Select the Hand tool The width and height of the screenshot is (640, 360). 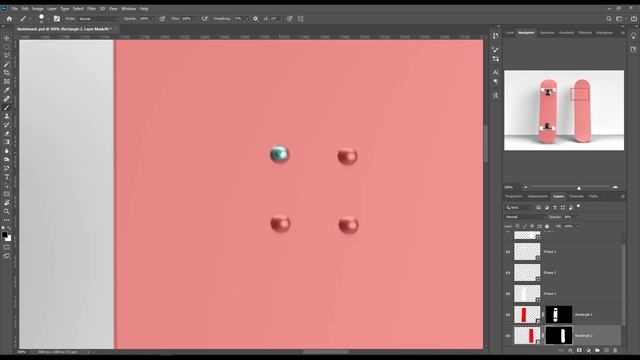7,202
